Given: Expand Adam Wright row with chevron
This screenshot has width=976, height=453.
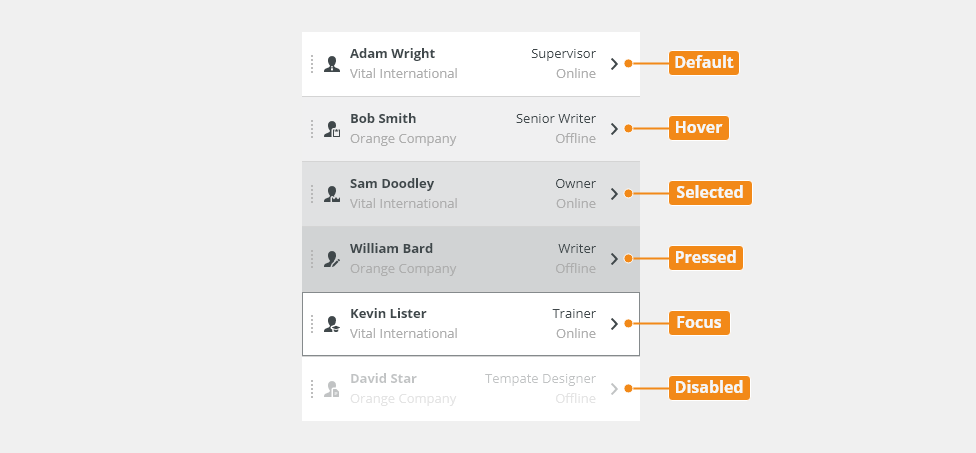Looking at the screenshot, I should point(614,63).
